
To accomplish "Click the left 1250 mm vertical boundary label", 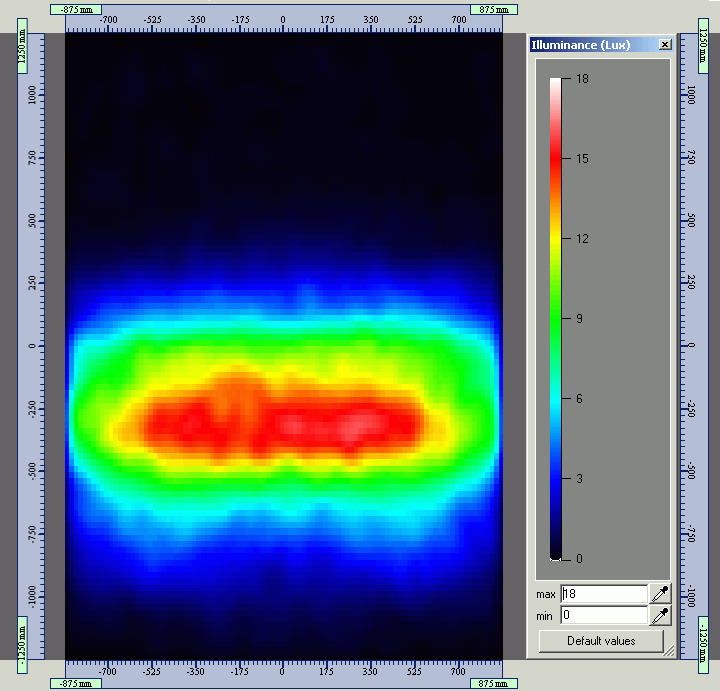I will tap(22, 46).
